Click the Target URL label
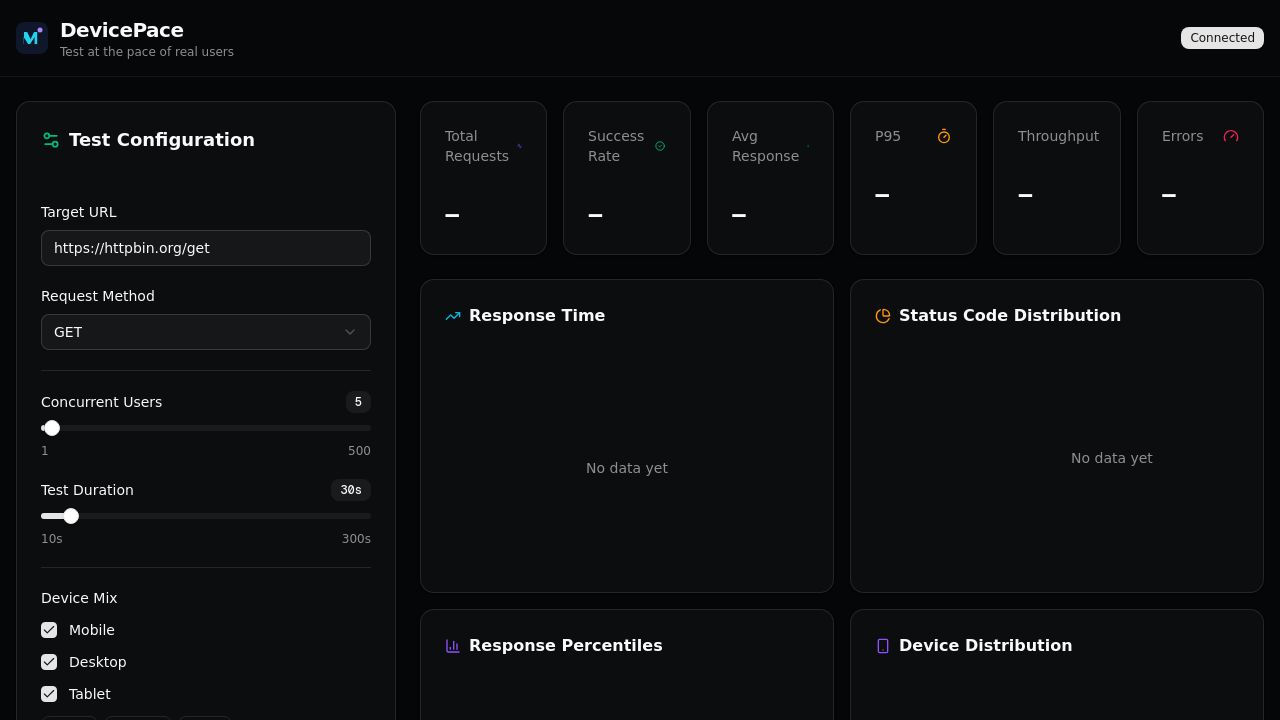The image size is (1280, 720). pos(79,212)
